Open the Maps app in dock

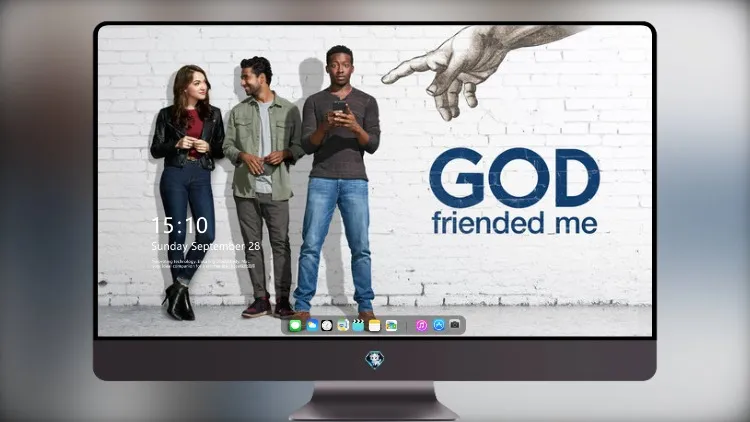click(x=342, y=326)
